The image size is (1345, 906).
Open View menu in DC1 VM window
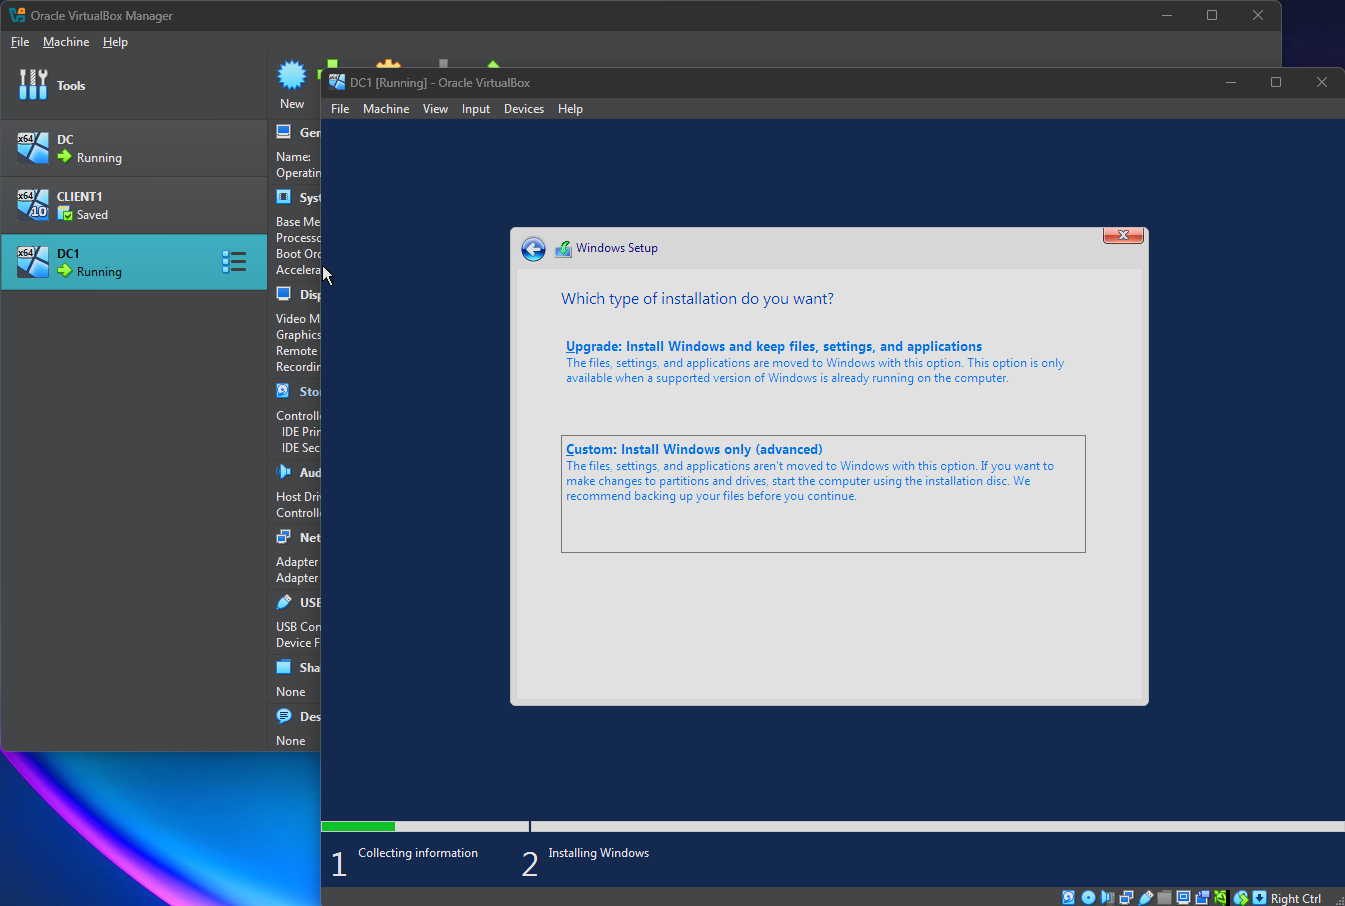[435, 109]
